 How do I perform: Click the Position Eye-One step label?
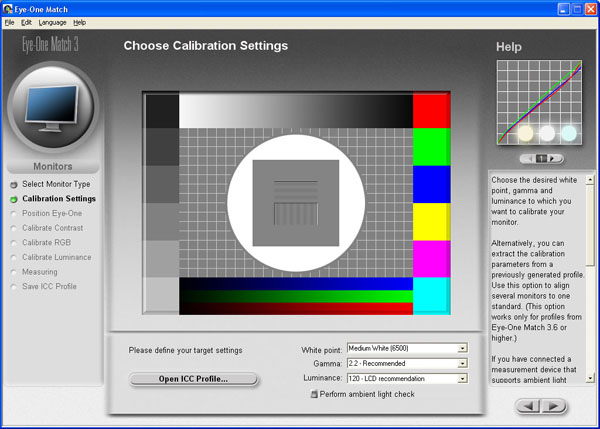pyautogui.click(x=52, y=213)
